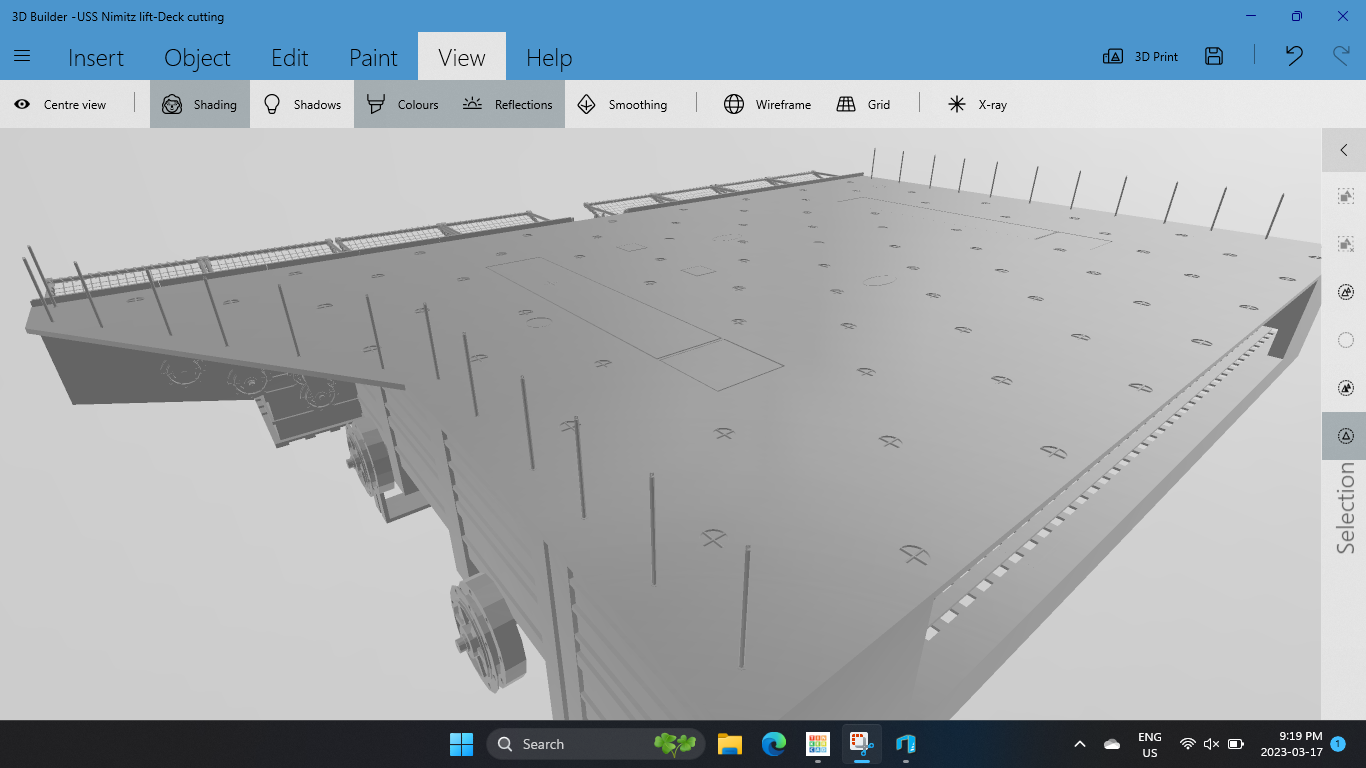Screen dimensions: 1366x768
Task: Turn on Wireframe view
Action: tap(768, 104)
